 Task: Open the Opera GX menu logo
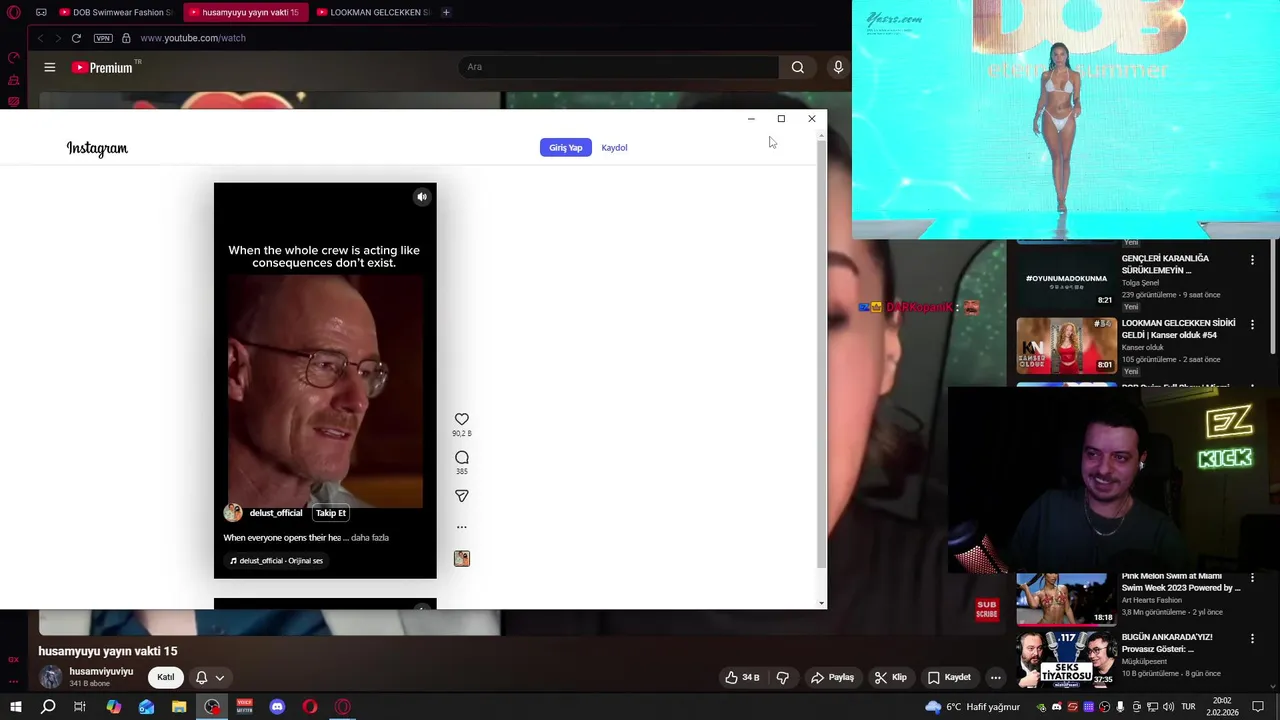14,12
